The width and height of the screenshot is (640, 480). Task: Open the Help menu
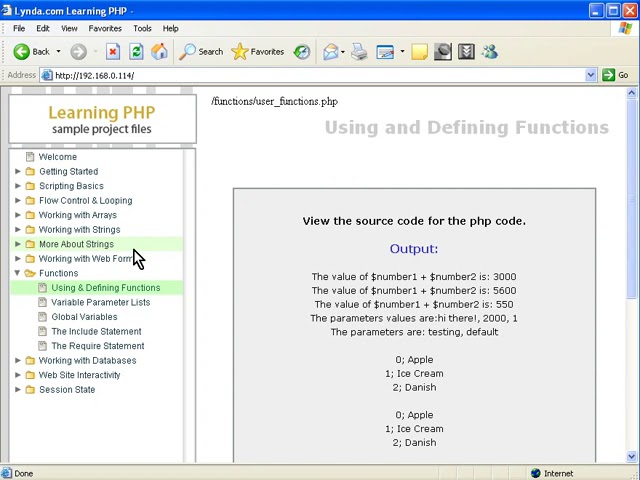coord(171,28)
